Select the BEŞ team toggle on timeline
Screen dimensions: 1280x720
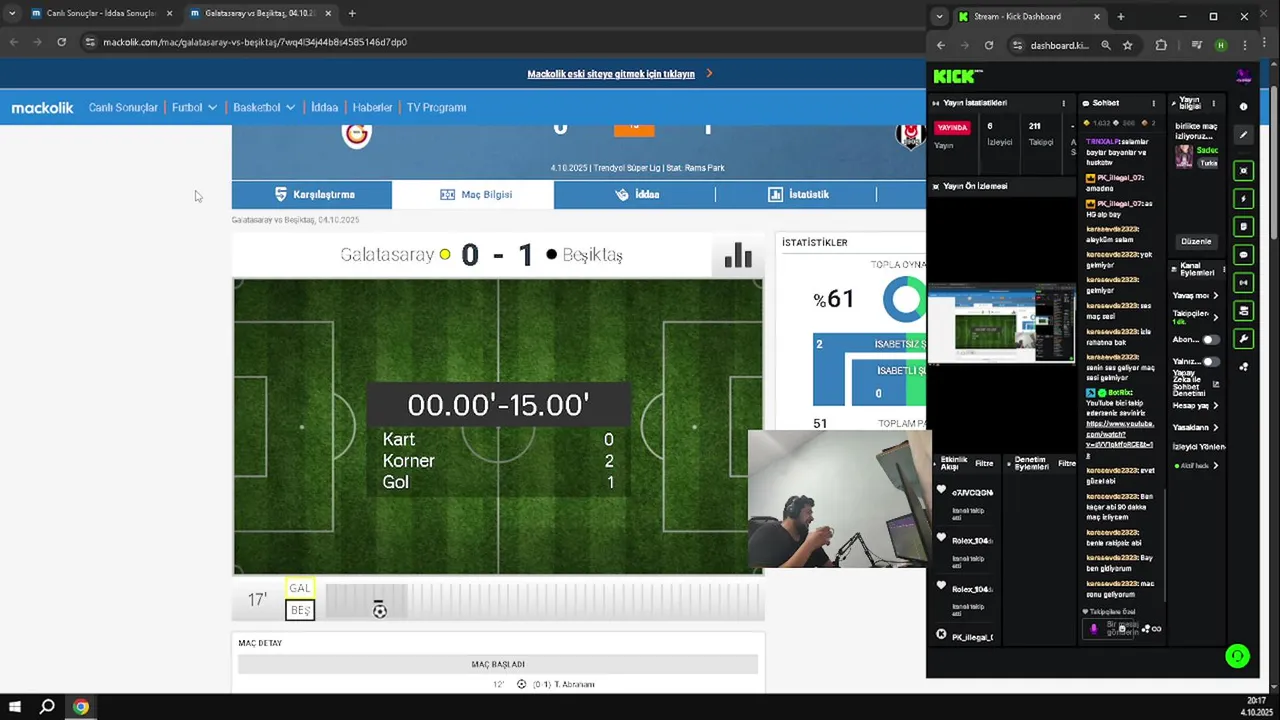[x=300, y=610]
